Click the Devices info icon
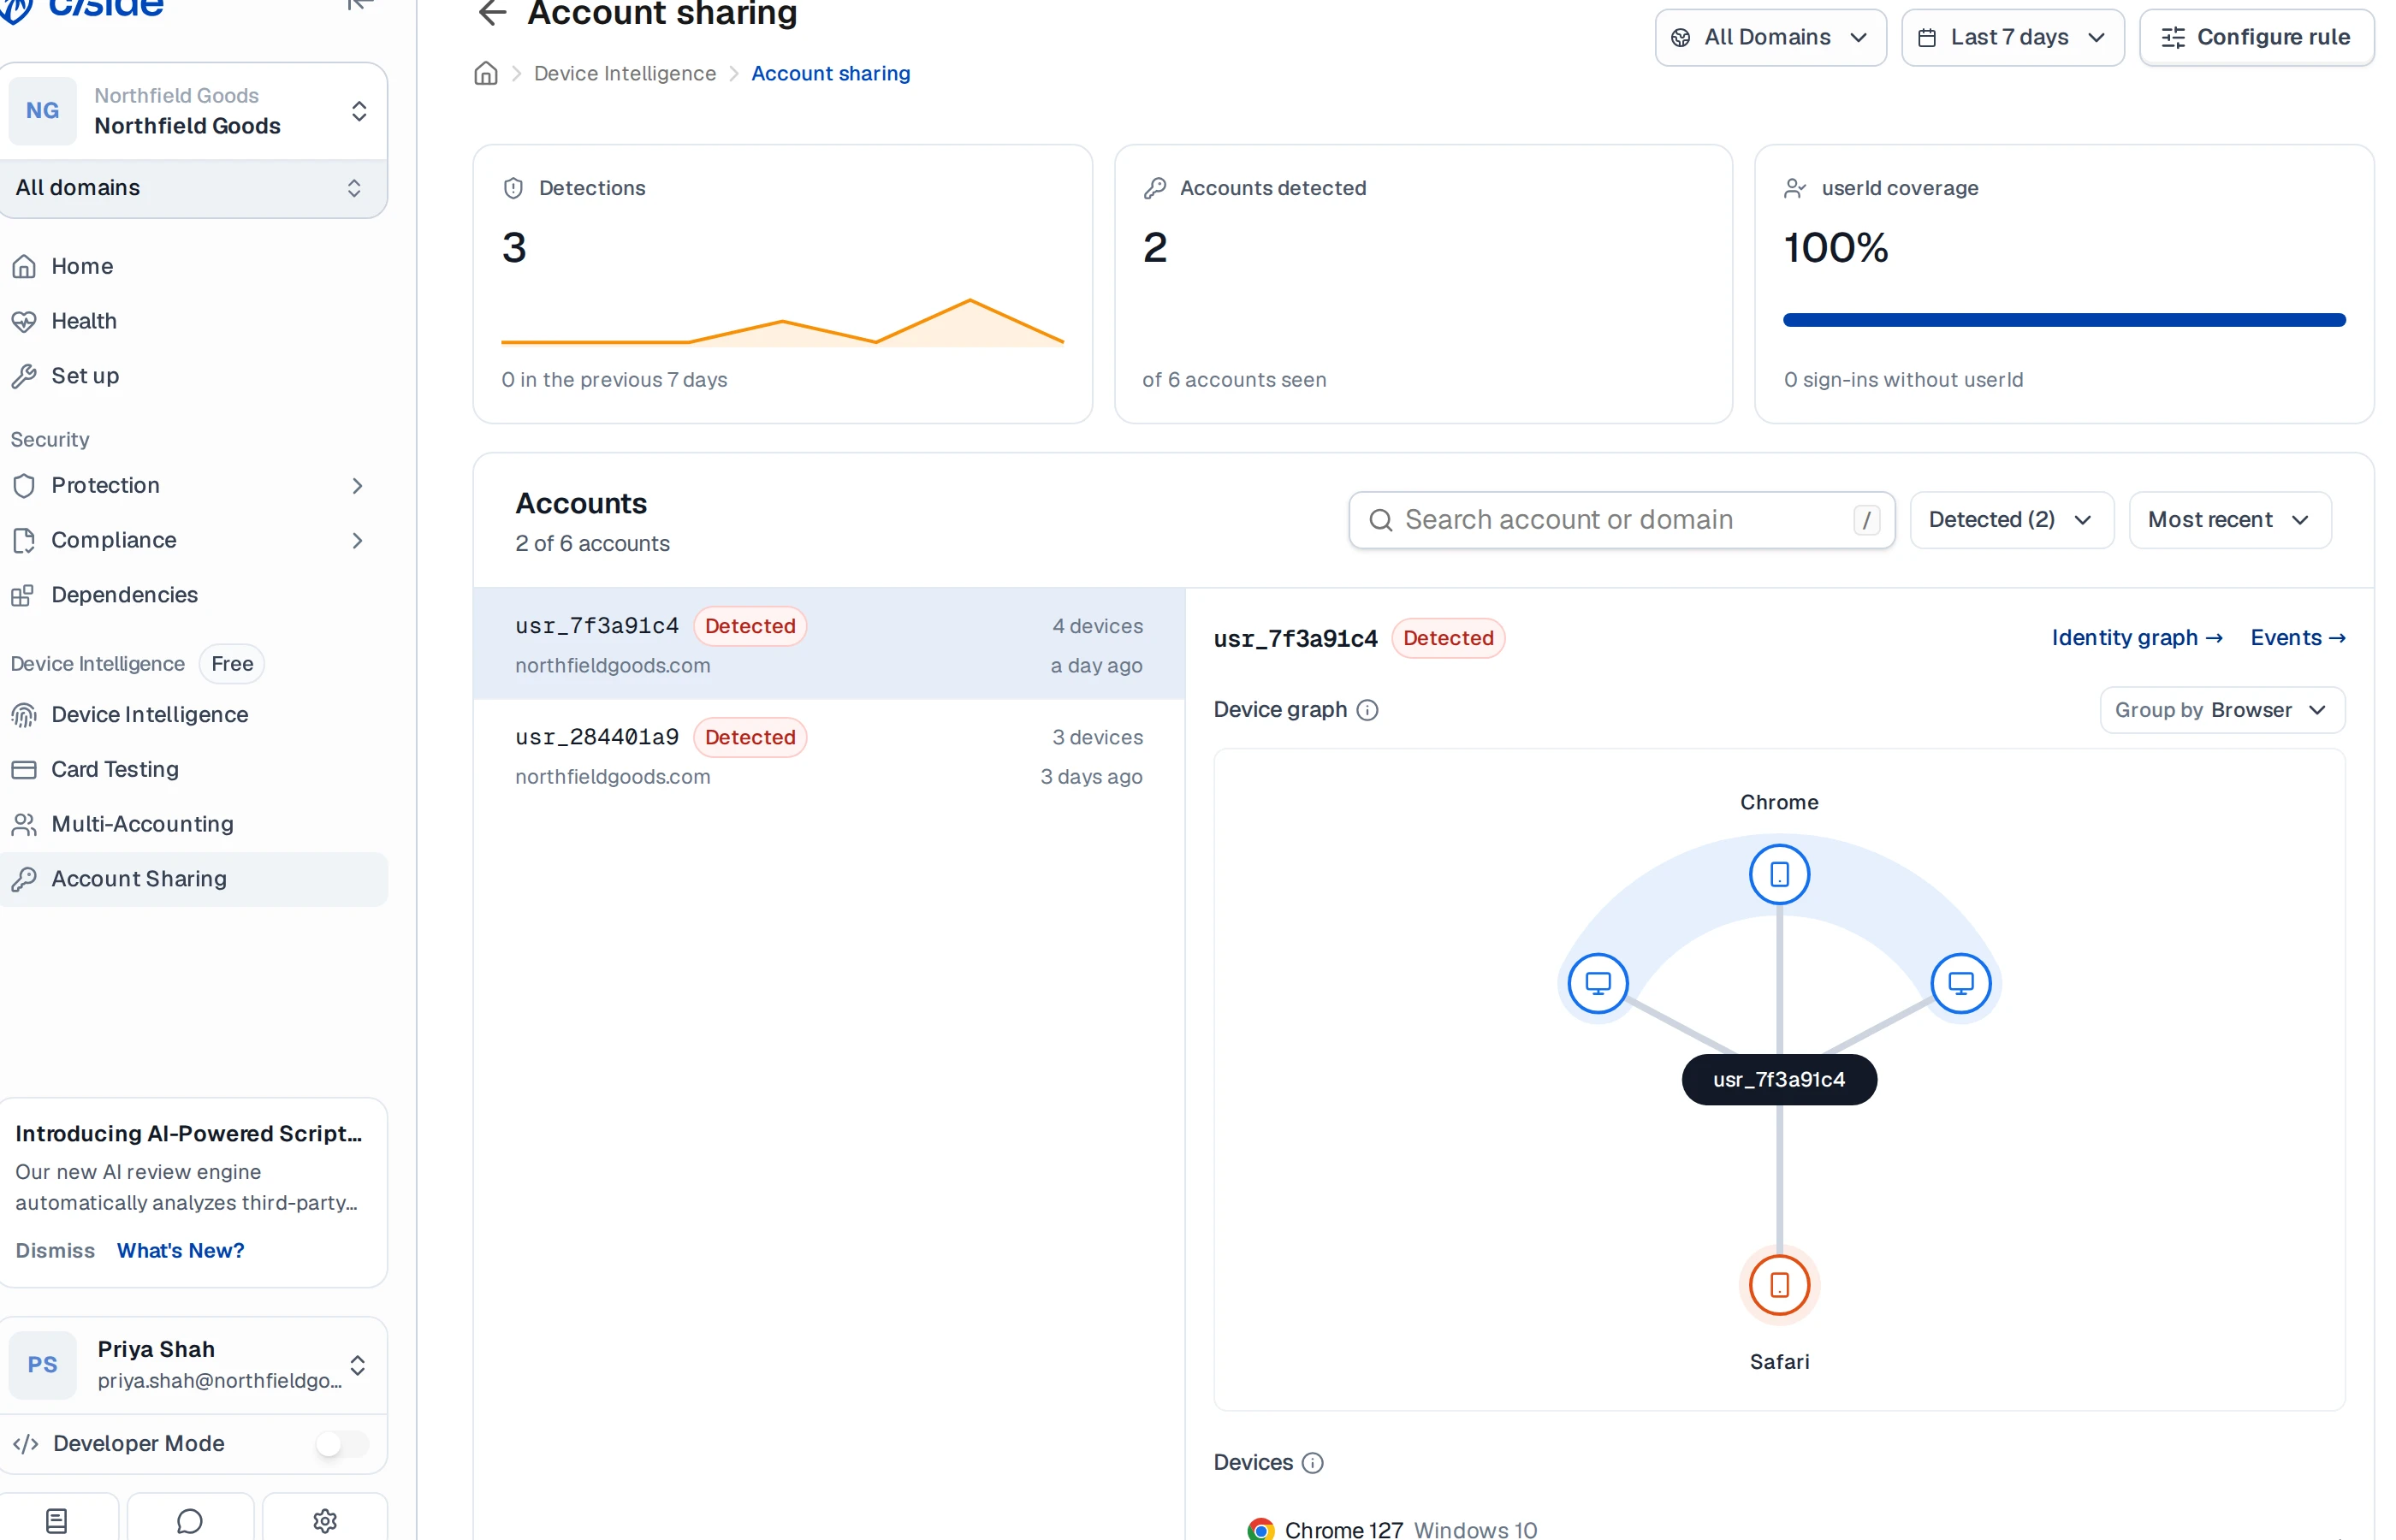 pyautogui.click(x=1313, y=1462)
